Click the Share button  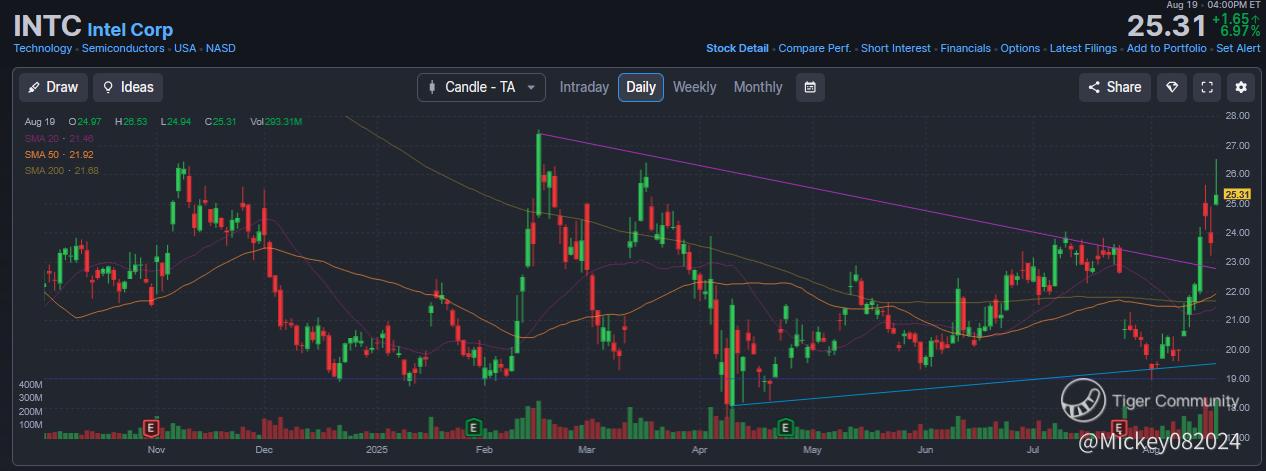(1115, 87)
